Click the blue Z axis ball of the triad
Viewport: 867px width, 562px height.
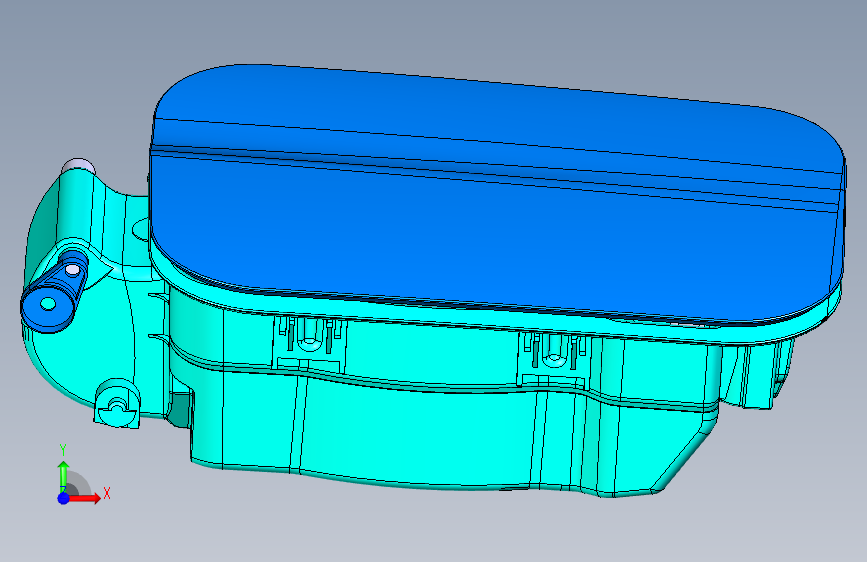pyautogui.click(x=64, y=498)
